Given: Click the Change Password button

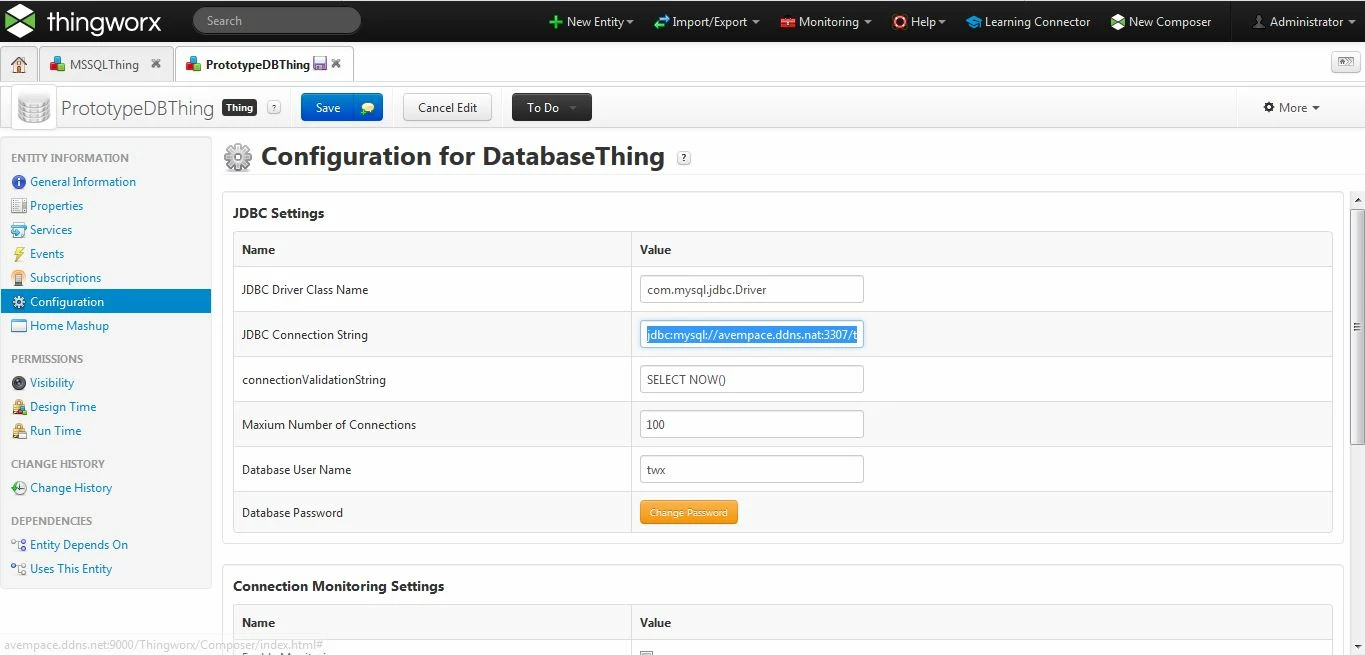Looking at the screenshot, I should pyautogui.click(x=688, y=512).
